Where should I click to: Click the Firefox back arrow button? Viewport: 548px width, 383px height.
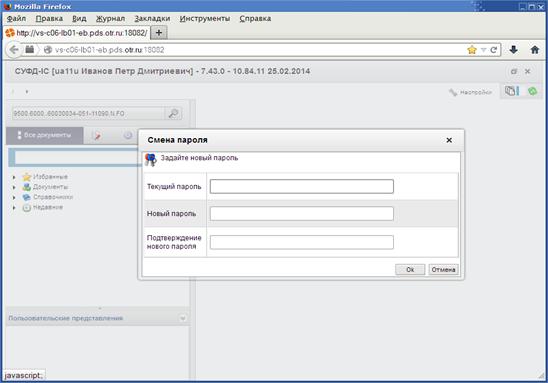point(14,50)
